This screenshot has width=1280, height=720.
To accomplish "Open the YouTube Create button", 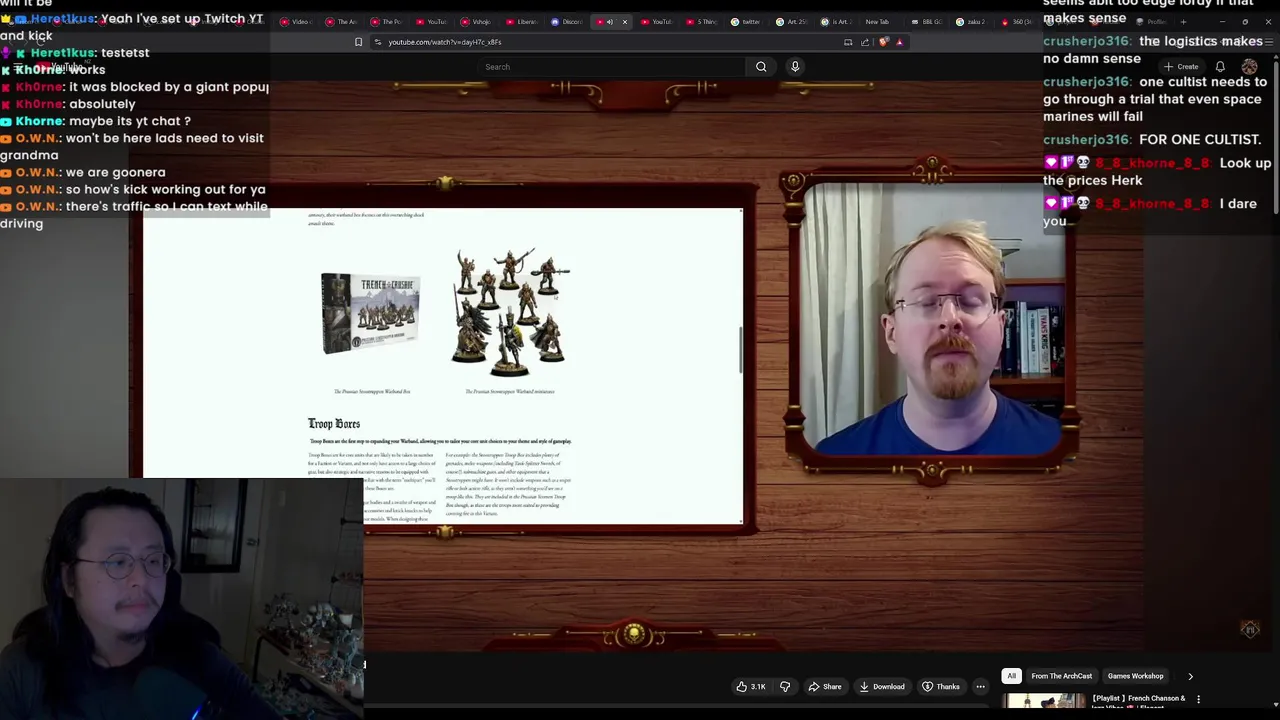I will click(x=1181, y=67).
